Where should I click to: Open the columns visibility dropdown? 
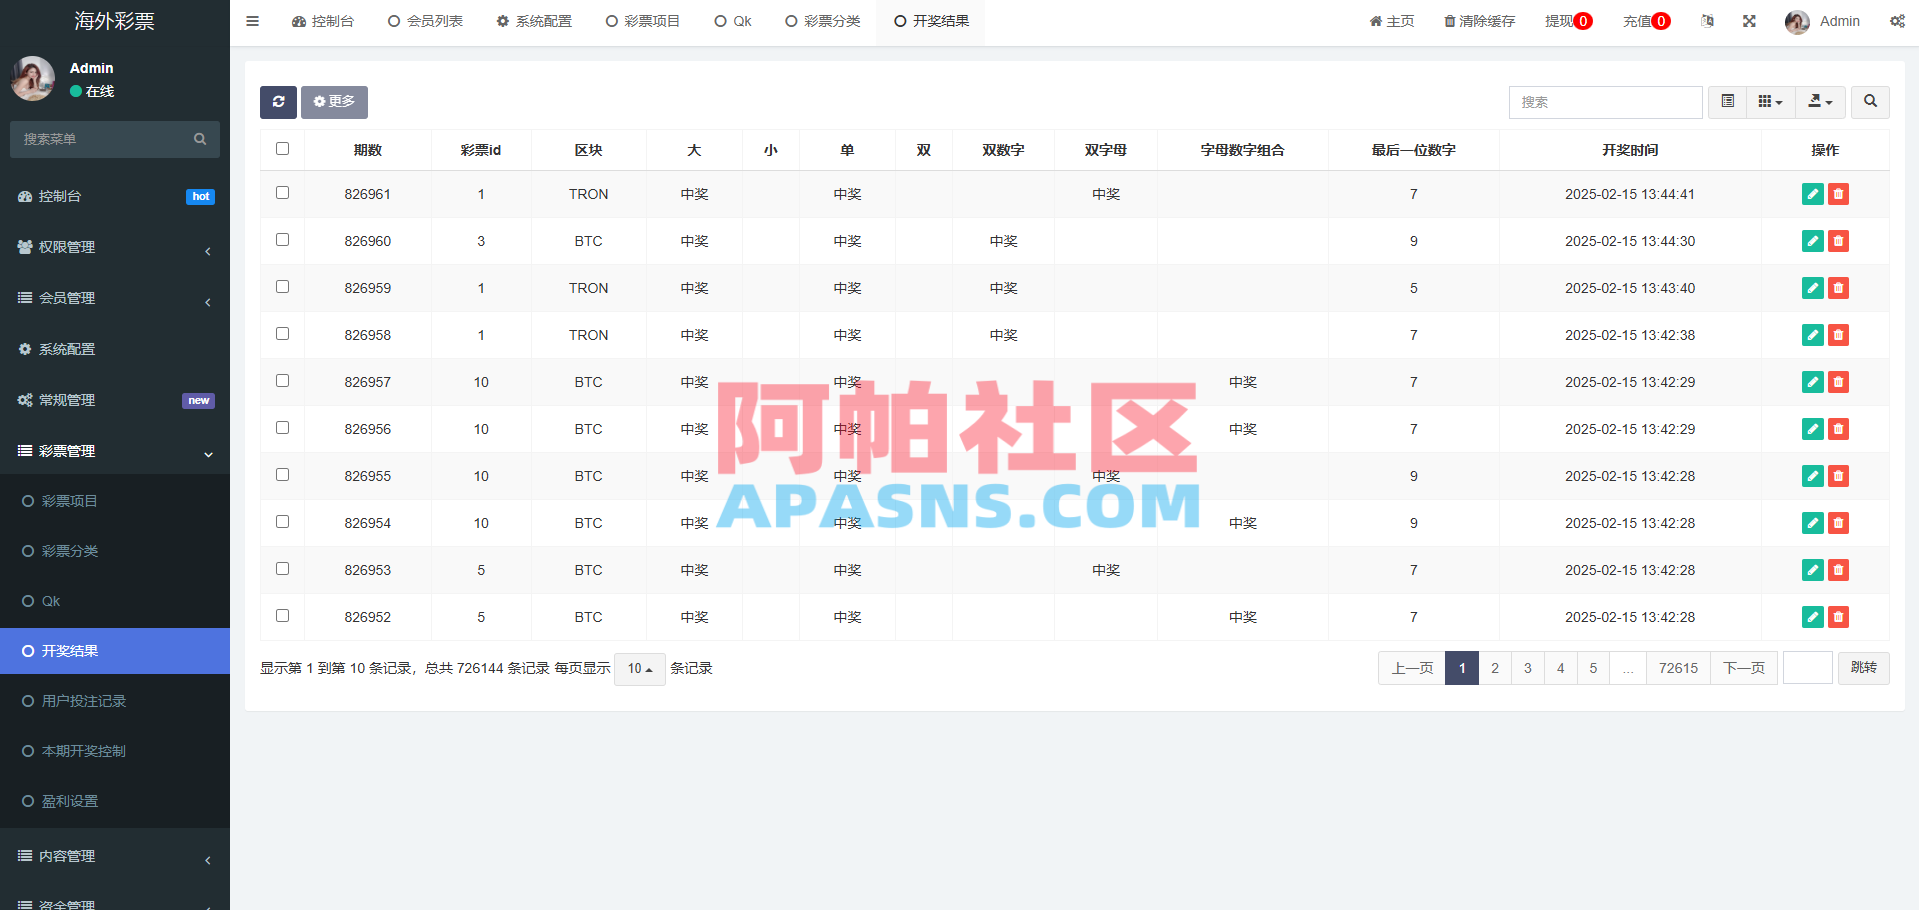pos(1770,102)
